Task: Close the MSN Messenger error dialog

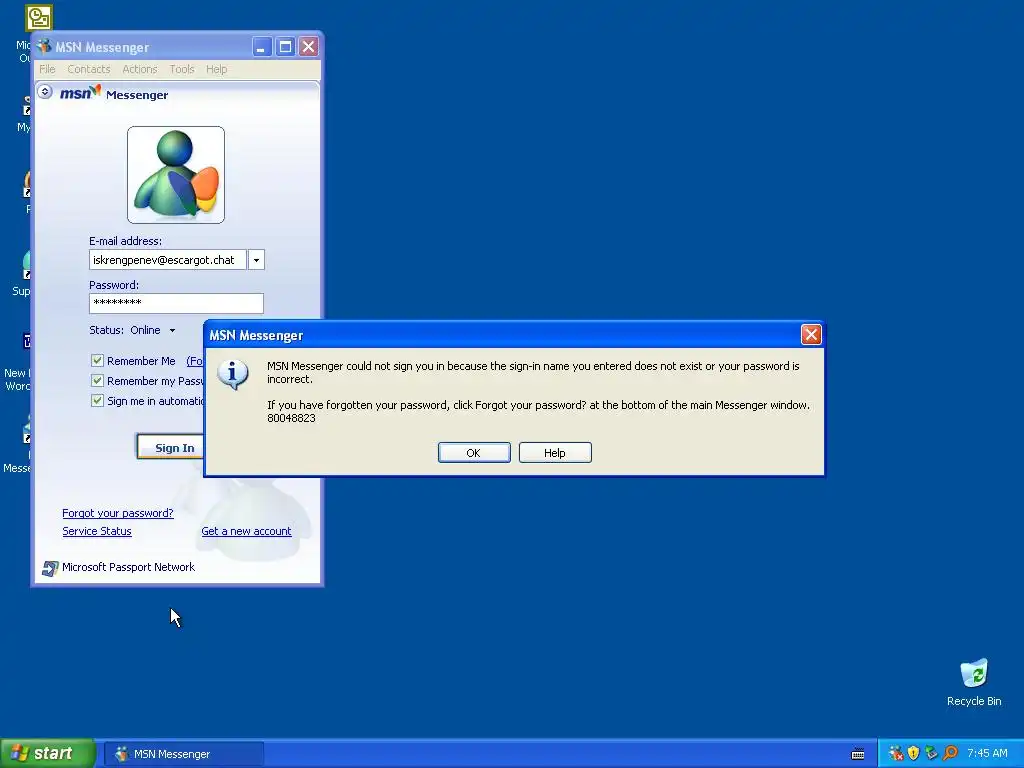Action: point(811,335)
